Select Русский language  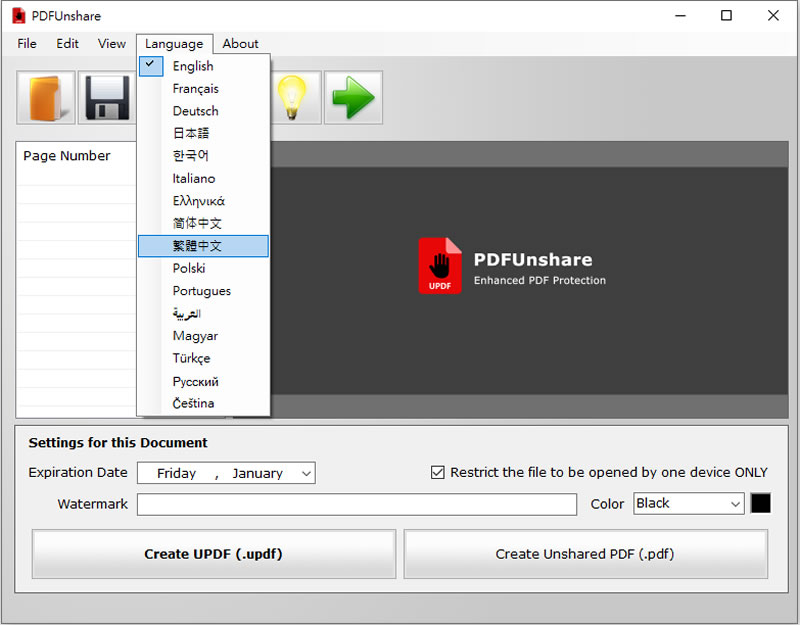pos(203,381)
